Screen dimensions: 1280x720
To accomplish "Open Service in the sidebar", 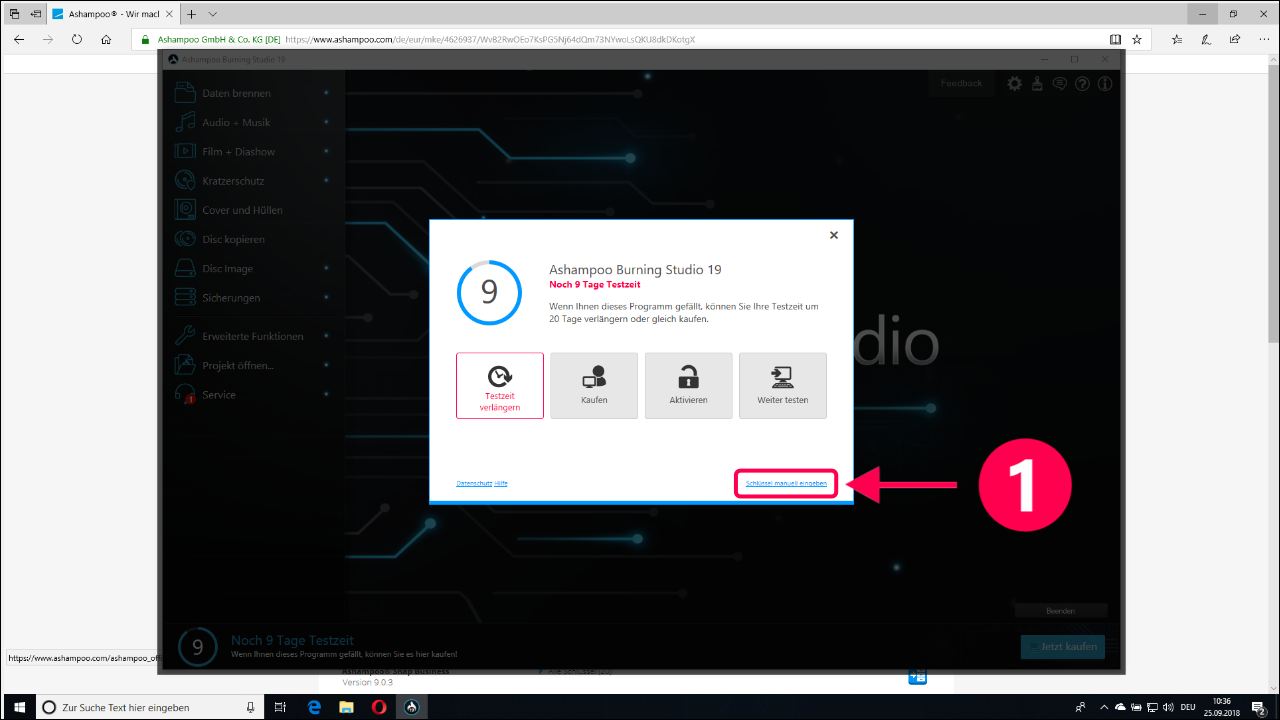I will tap(252, 395).
